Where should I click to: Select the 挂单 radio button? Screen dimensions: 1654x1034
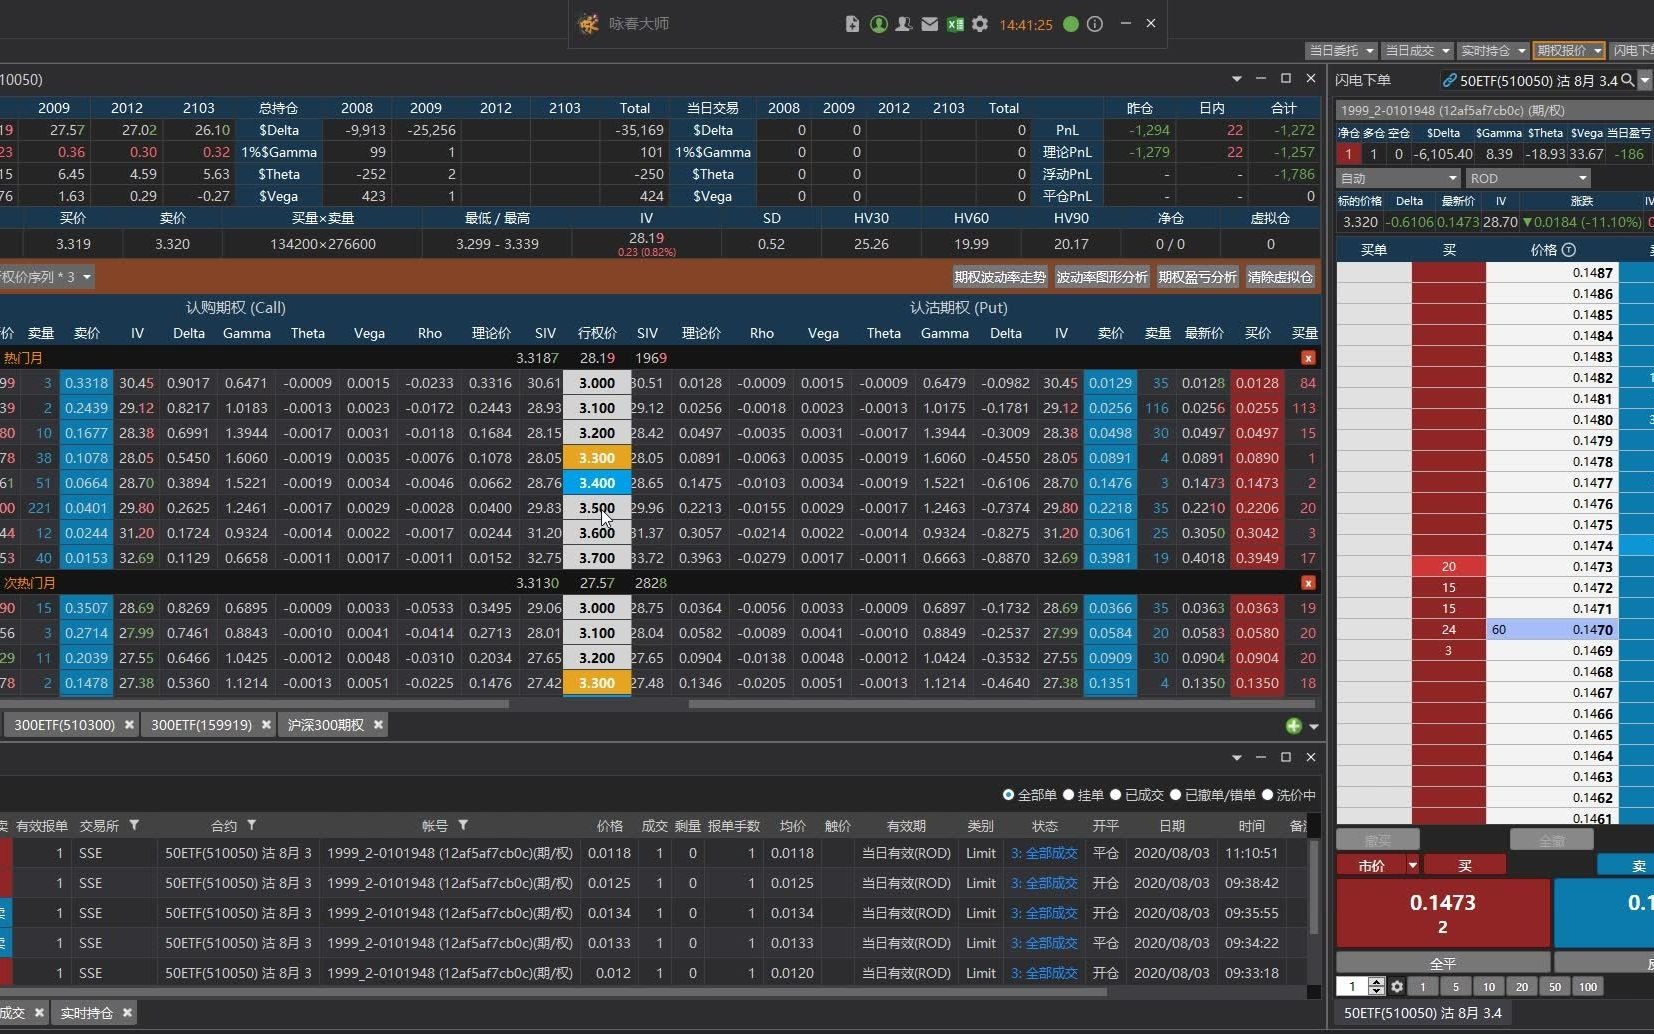coord(1068,795)
